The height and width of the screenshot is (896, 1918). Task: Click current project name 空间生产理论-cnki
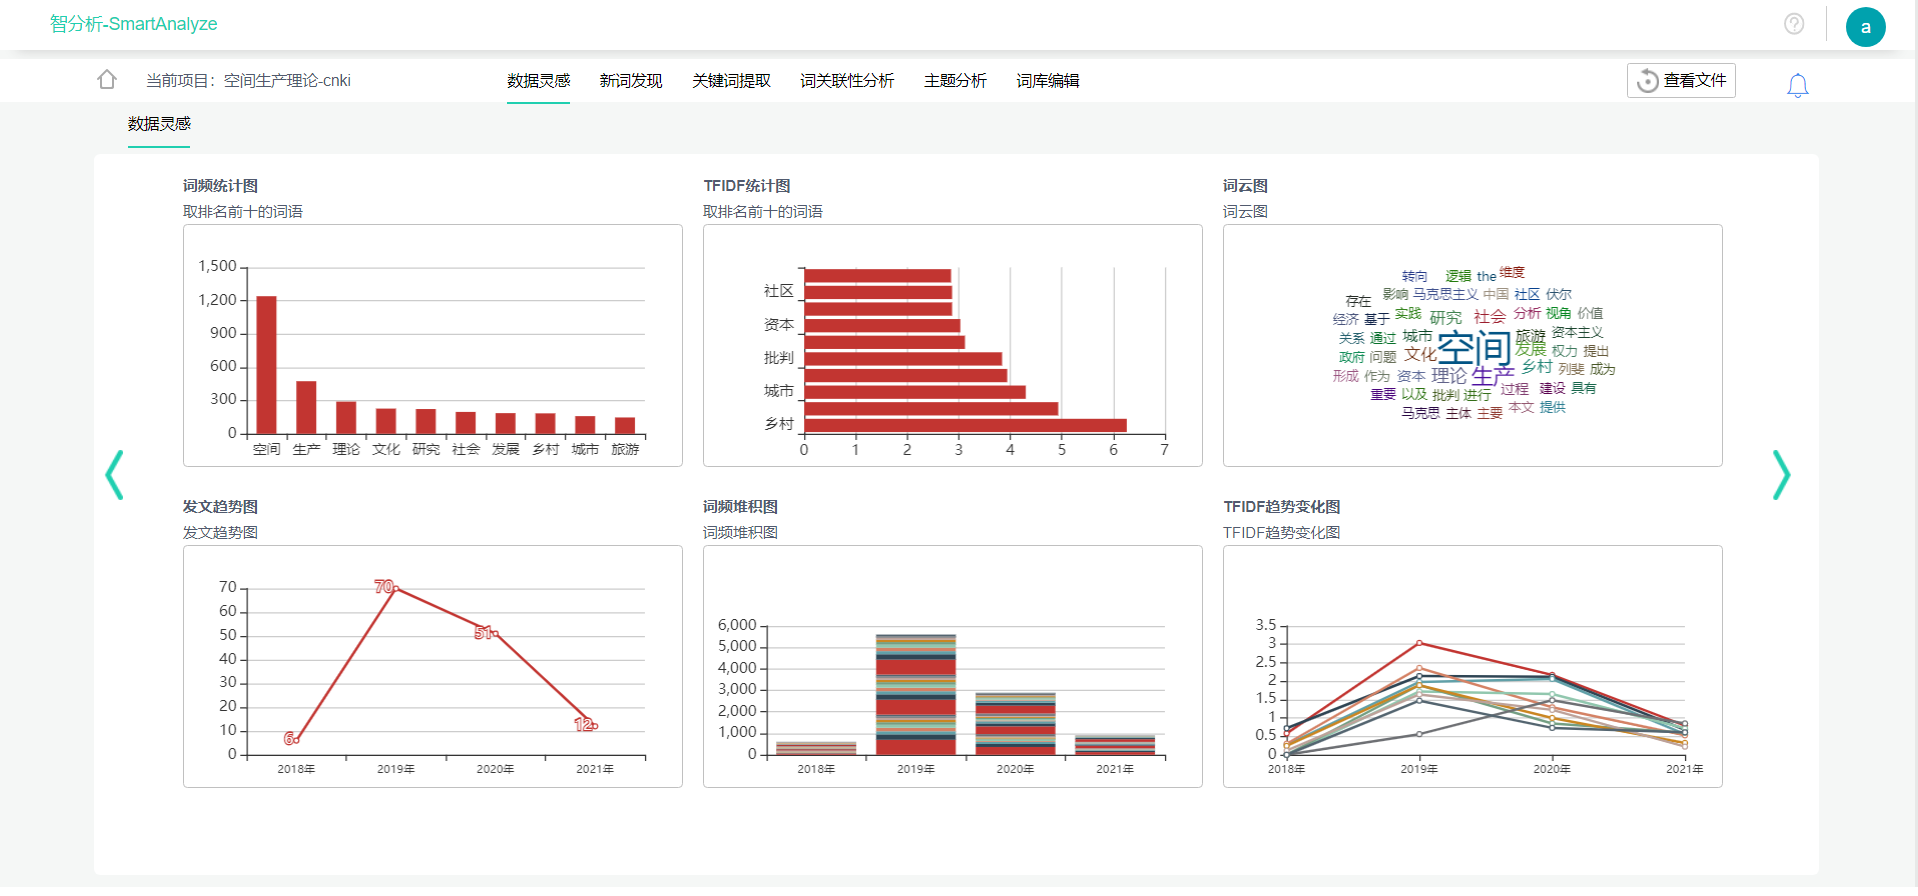(287, 81)
